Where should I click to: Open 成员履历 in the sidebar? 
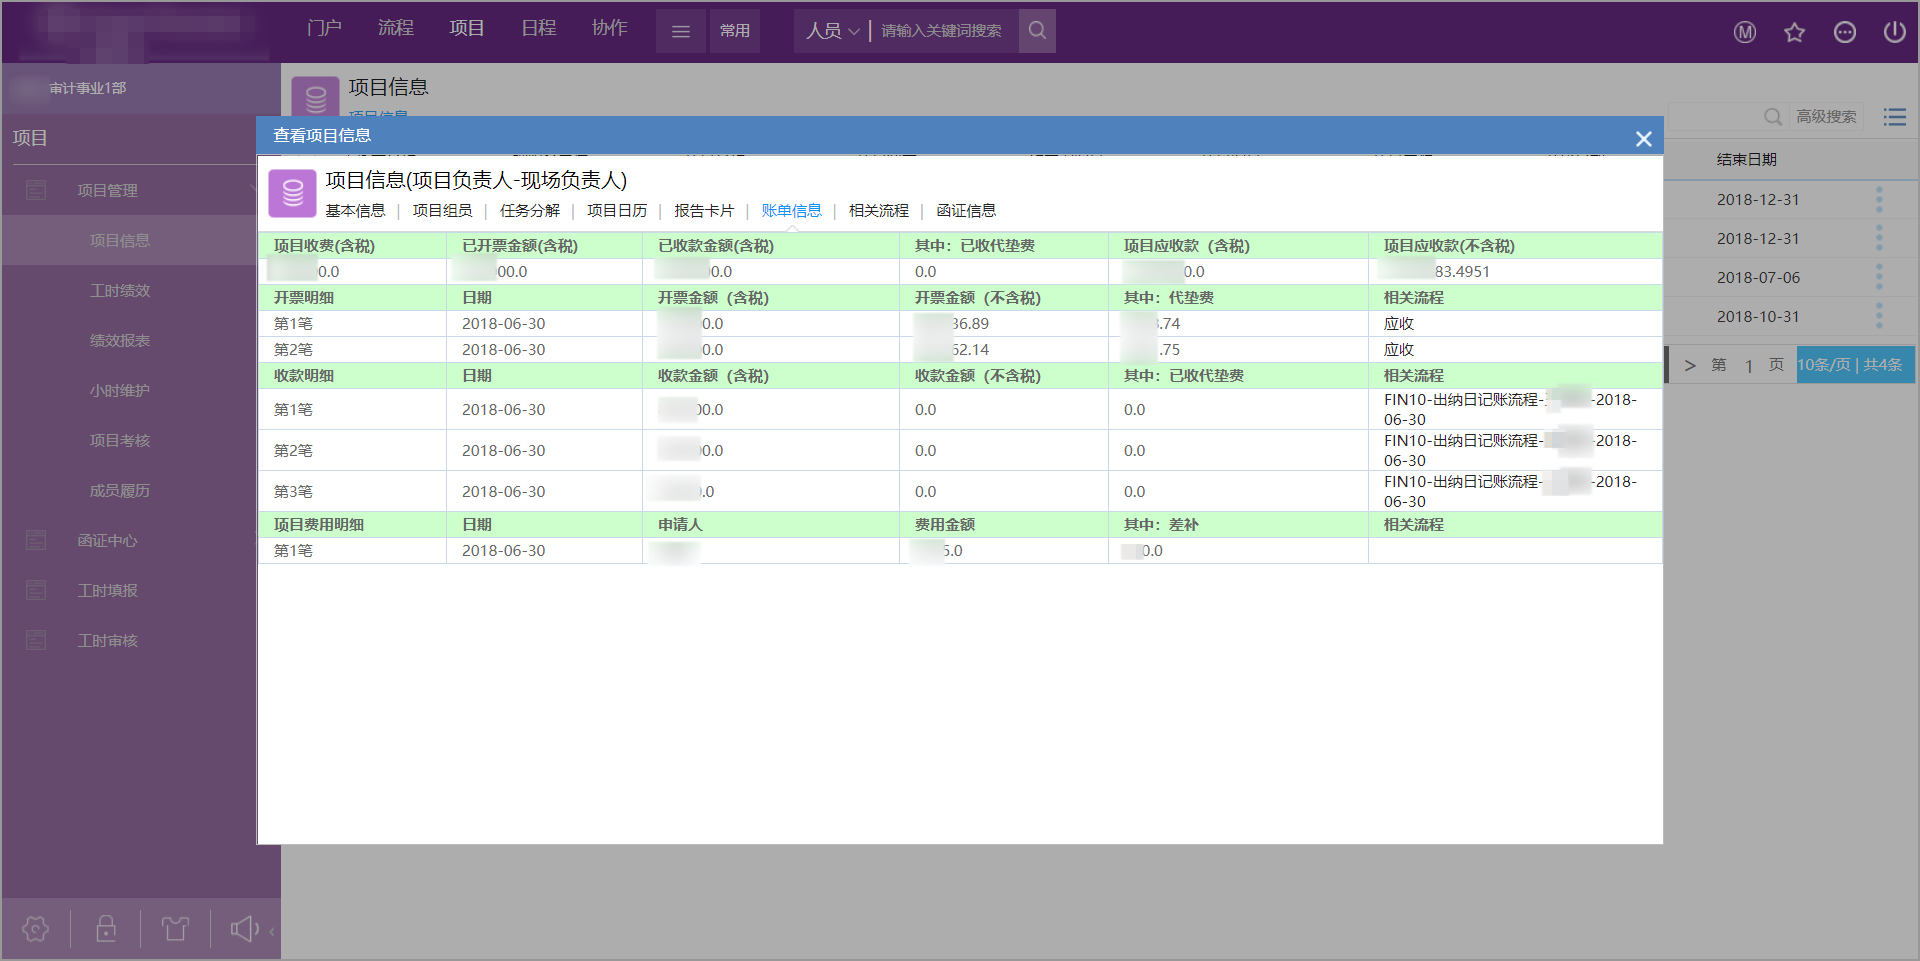click(120, 490)
